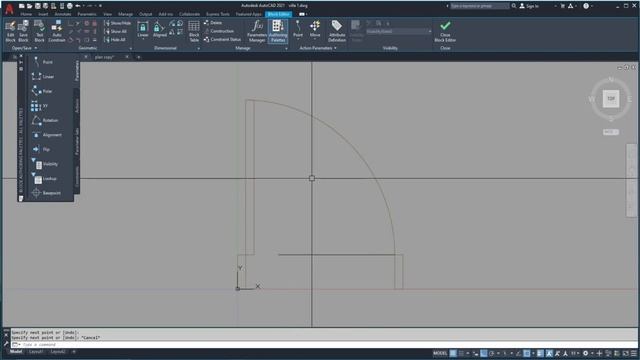Select the Alignment parameter in the palette

tap(47, 135)
